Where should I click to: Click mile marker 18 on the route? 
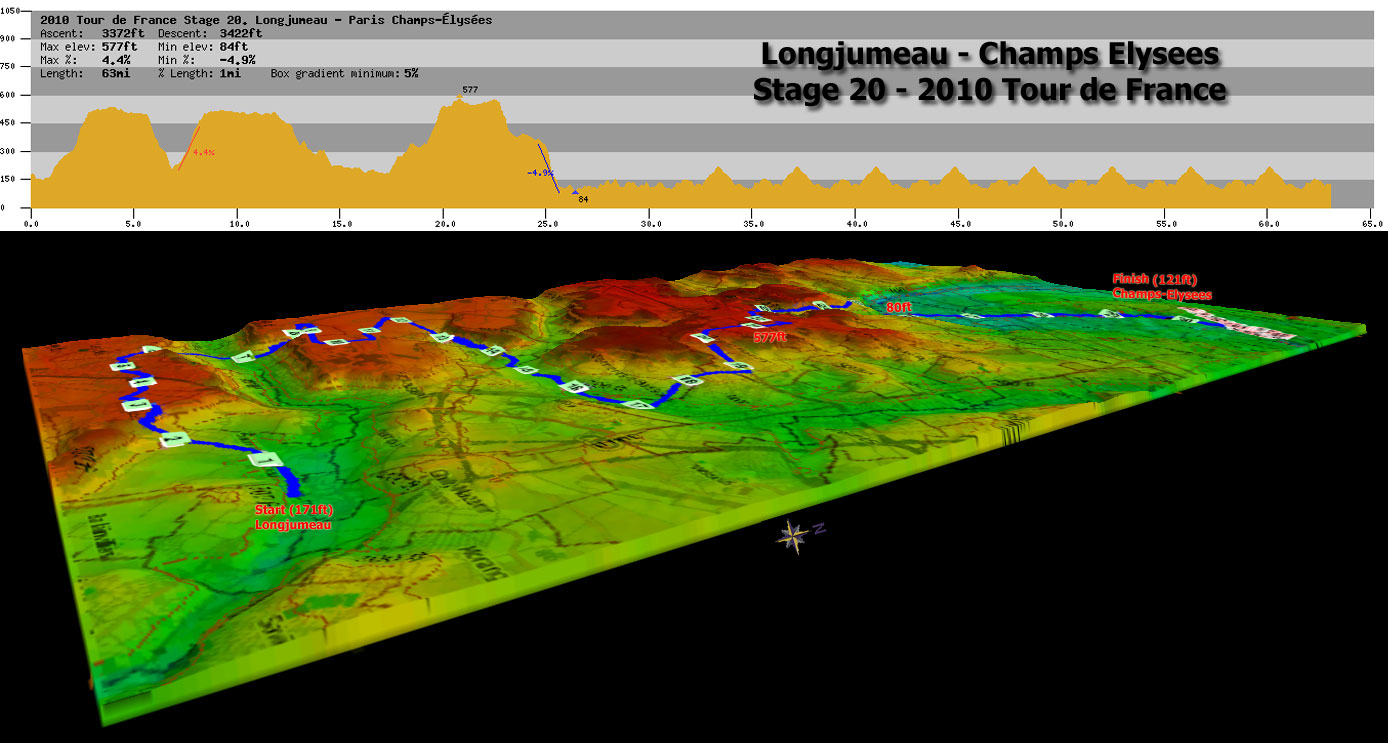(686, 380)
